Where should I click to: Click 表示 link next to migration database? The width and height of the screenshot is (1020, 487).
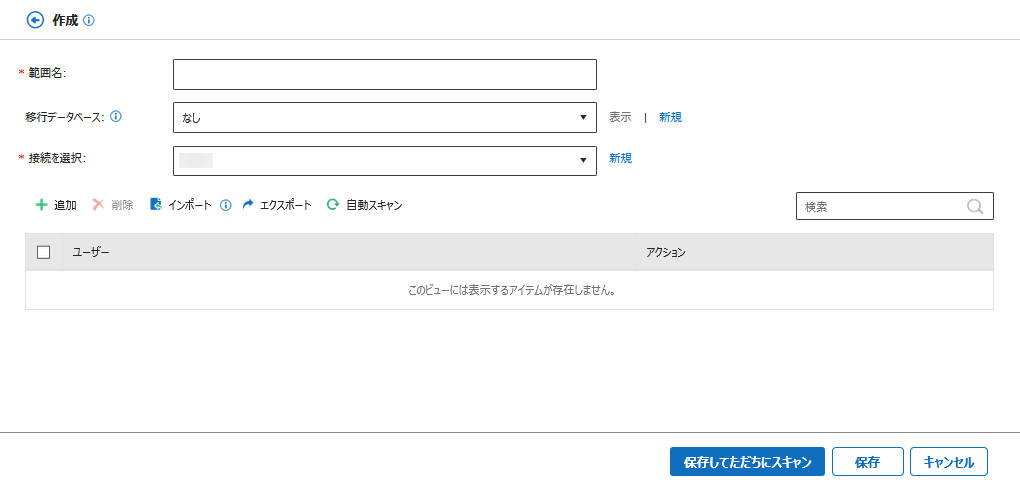pyautogui.click(x=620, y=117)
